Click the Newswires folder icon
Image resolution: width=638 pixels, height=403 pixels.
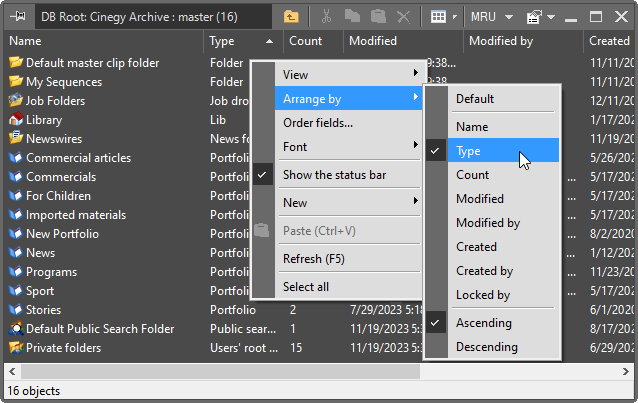pos(15,139)
